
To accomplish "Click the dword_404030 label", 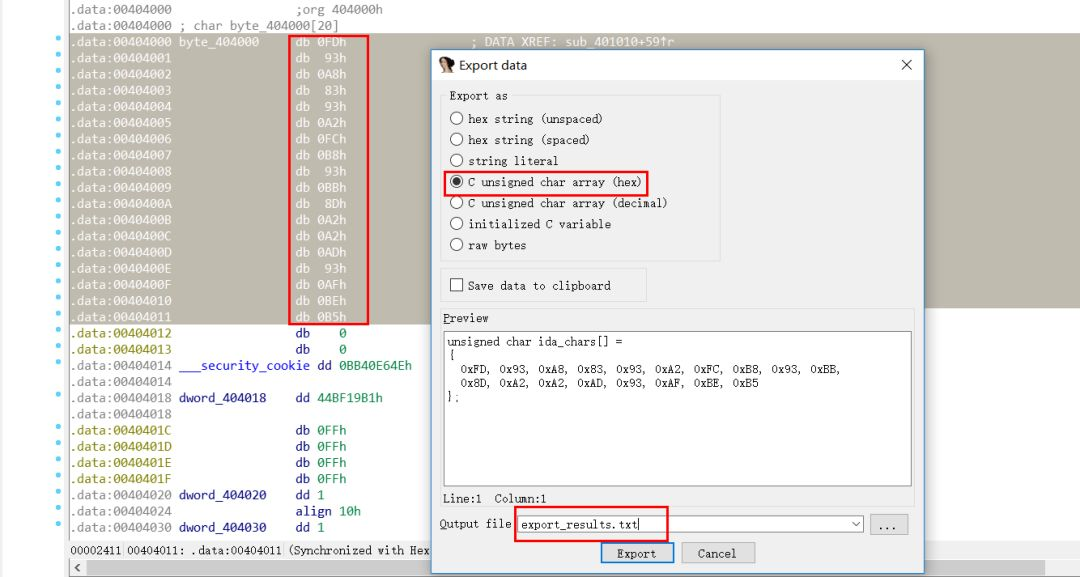I will click(x=222, y=527).
